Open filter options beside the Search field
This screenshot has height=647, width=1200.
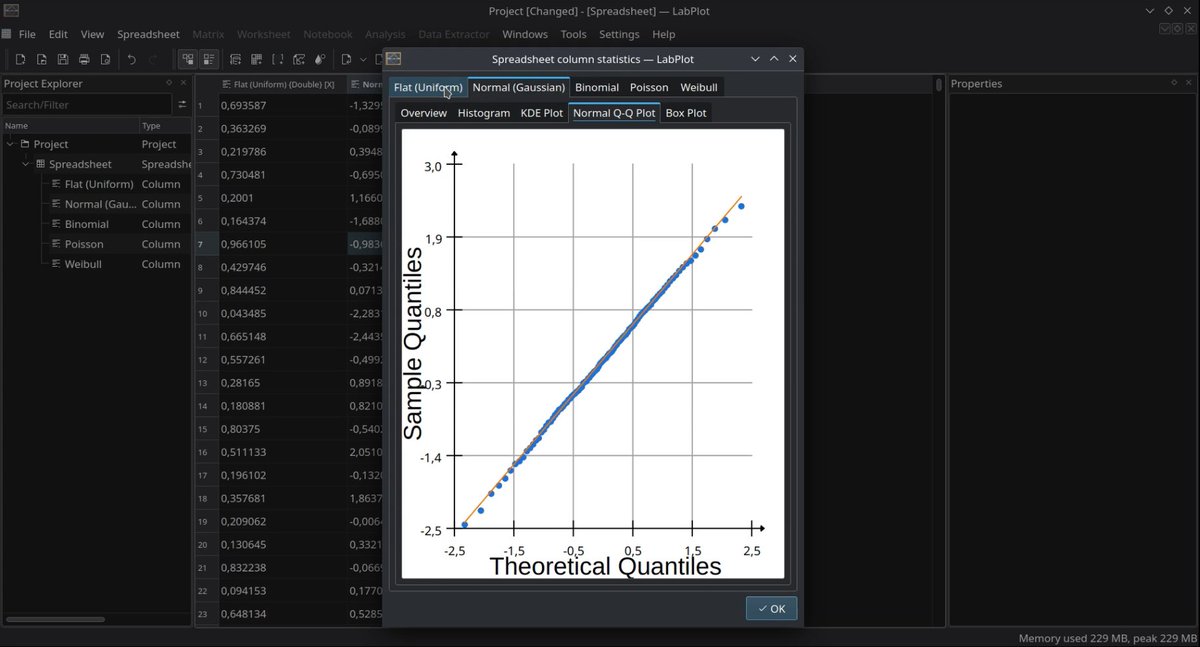tap(182, 104)
